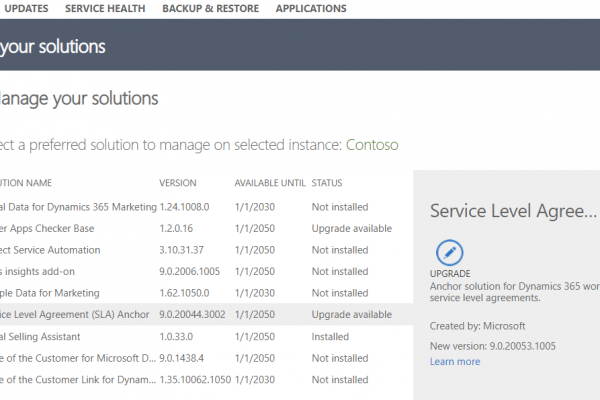Select the Customer Link for Dynam... row
Image resolution: width=600 pixels, height=400 pixels.
[x=207, y=380]
